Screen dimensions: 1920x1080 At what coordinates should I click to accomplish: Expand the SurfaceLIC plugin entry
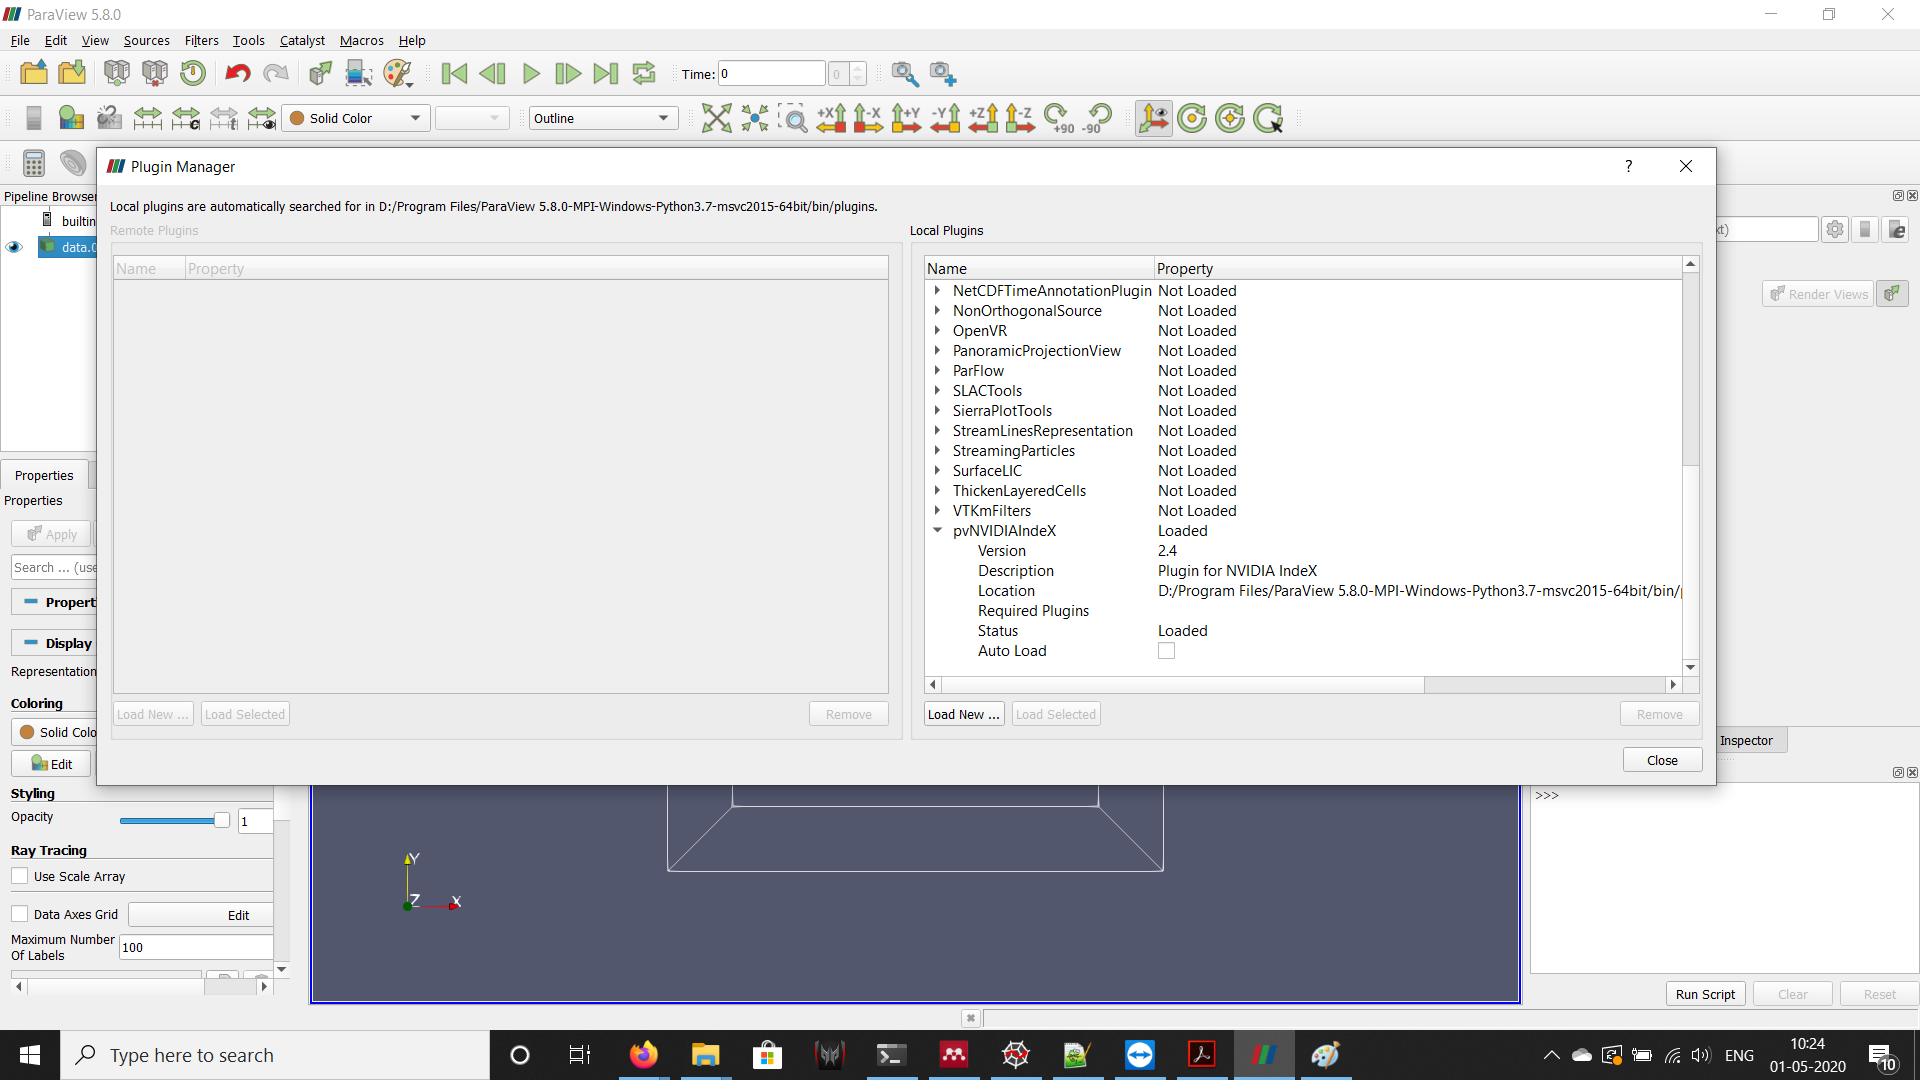pyautogui.click(x=937, y=471)
